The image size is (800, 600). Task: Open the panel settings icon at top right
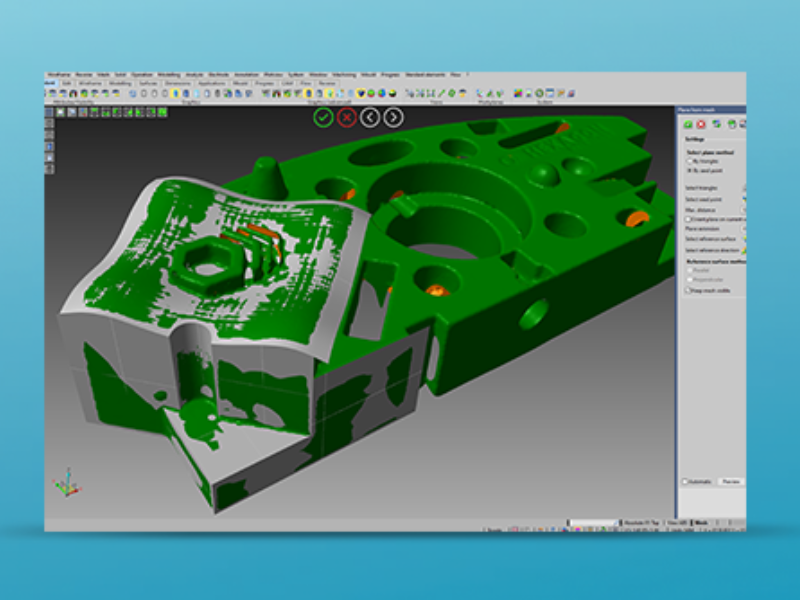(x=740, y=124)
